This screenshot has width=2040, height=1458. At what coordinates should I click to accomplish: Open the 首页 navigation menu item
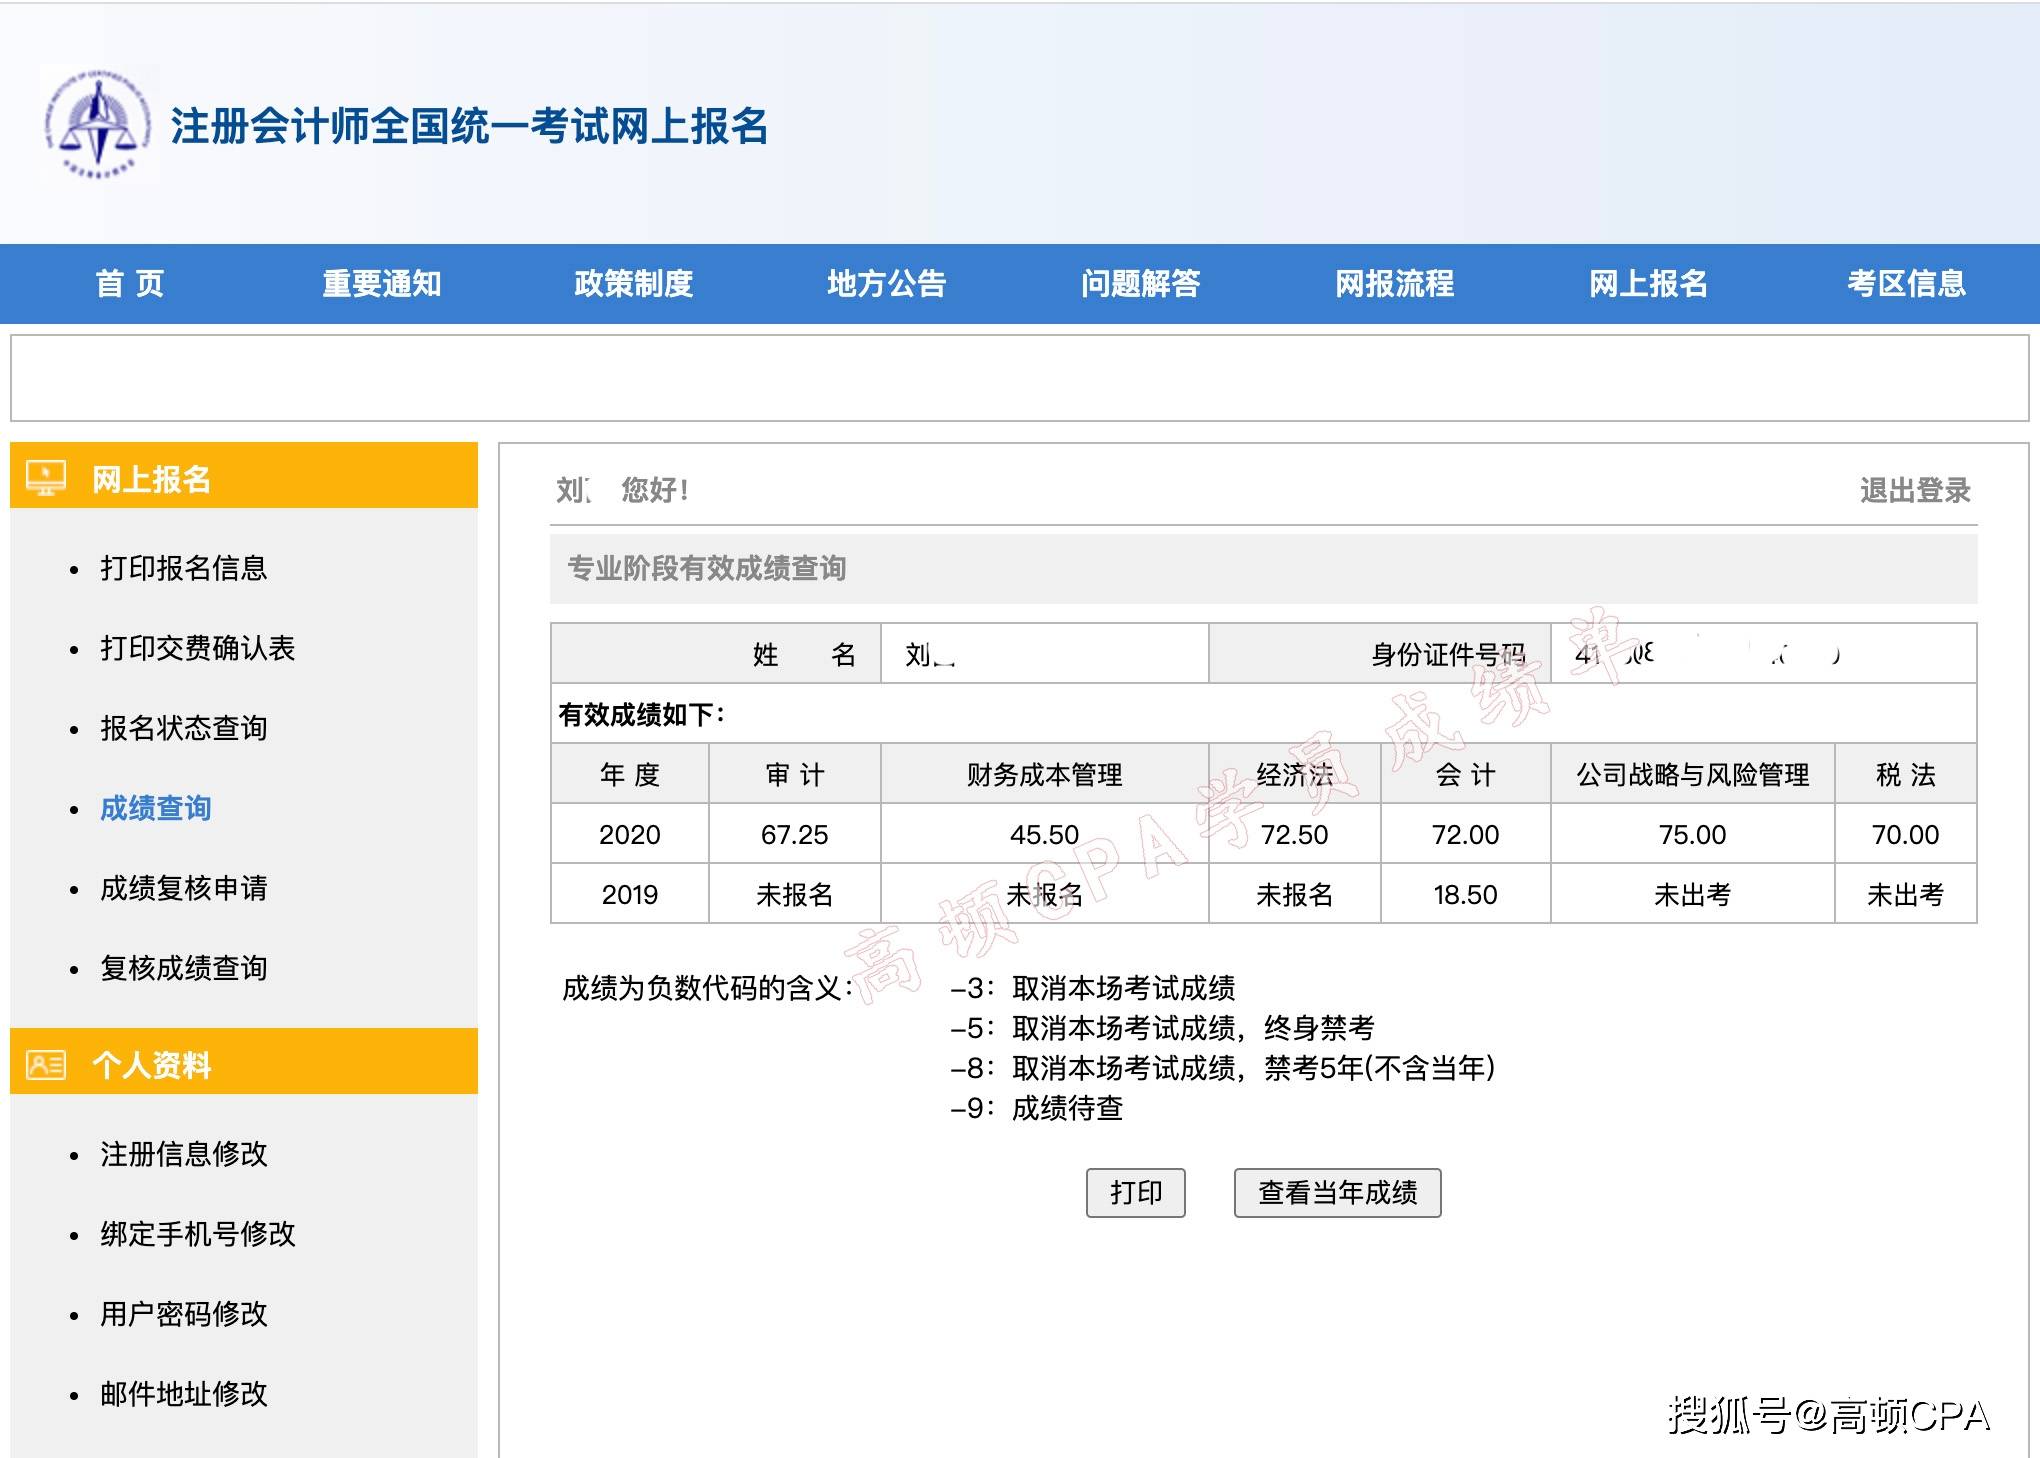(130, 283)
